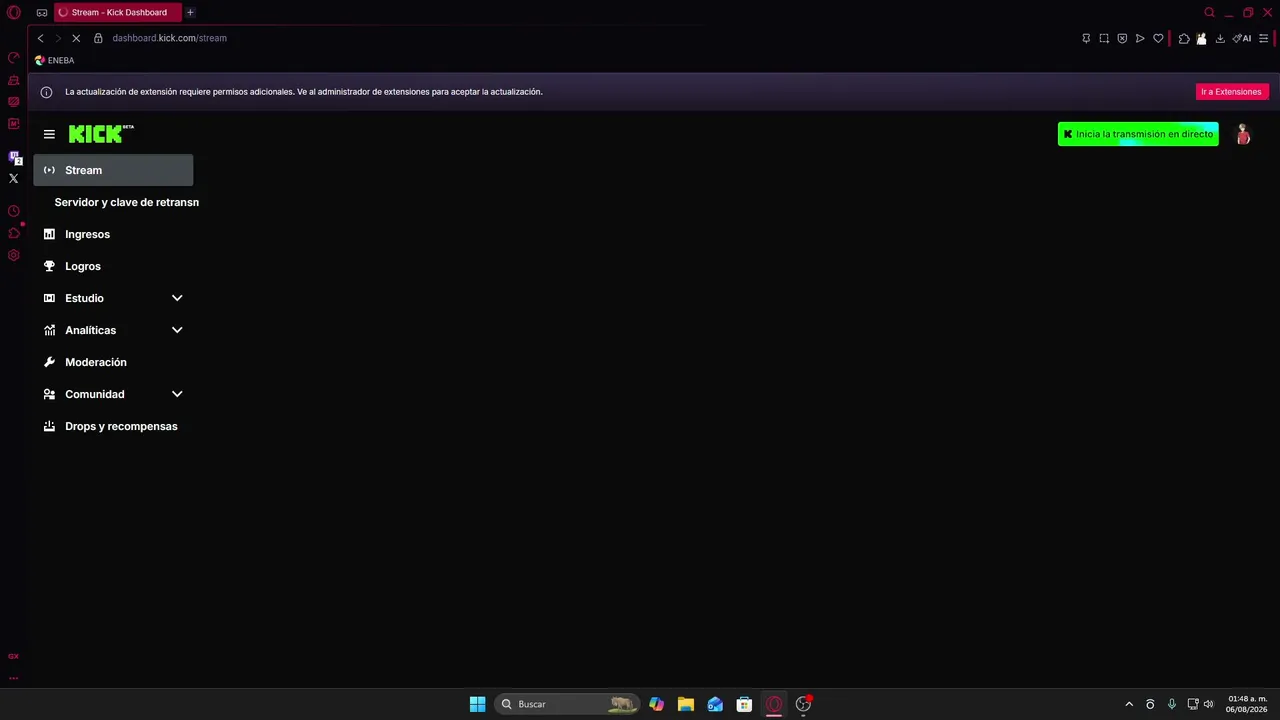Open Drops y recompensas
The image size is (1280, 720).
tap(113, 426)
